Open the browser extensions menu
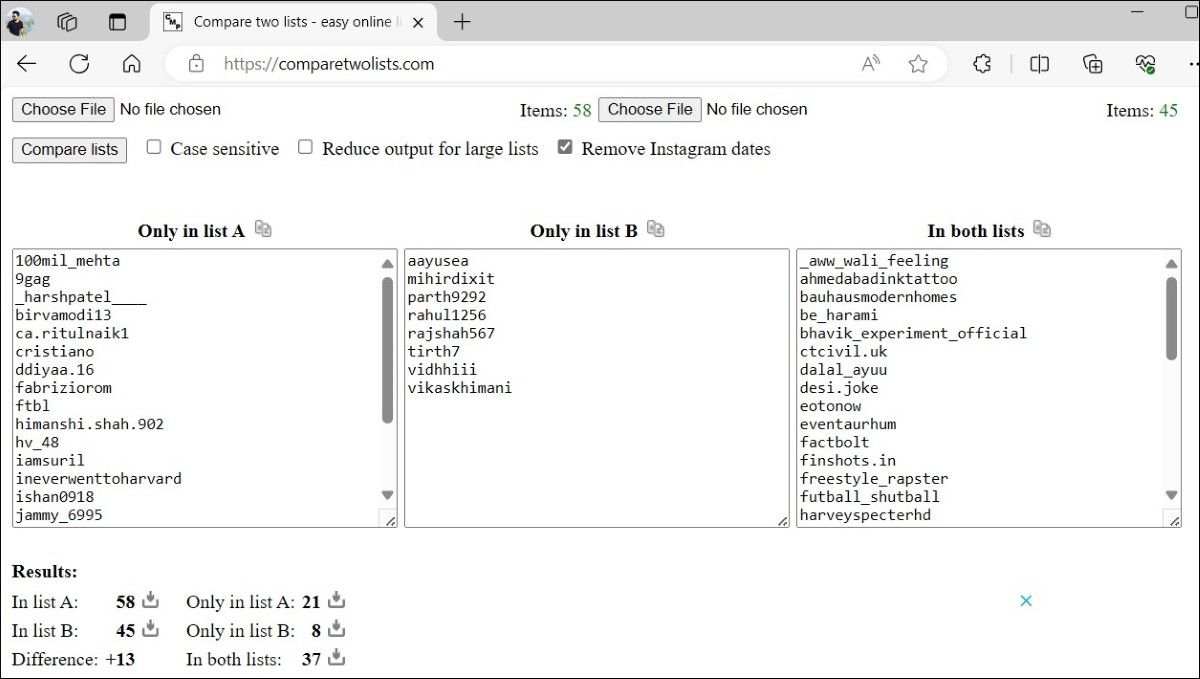 coord(982,64)
